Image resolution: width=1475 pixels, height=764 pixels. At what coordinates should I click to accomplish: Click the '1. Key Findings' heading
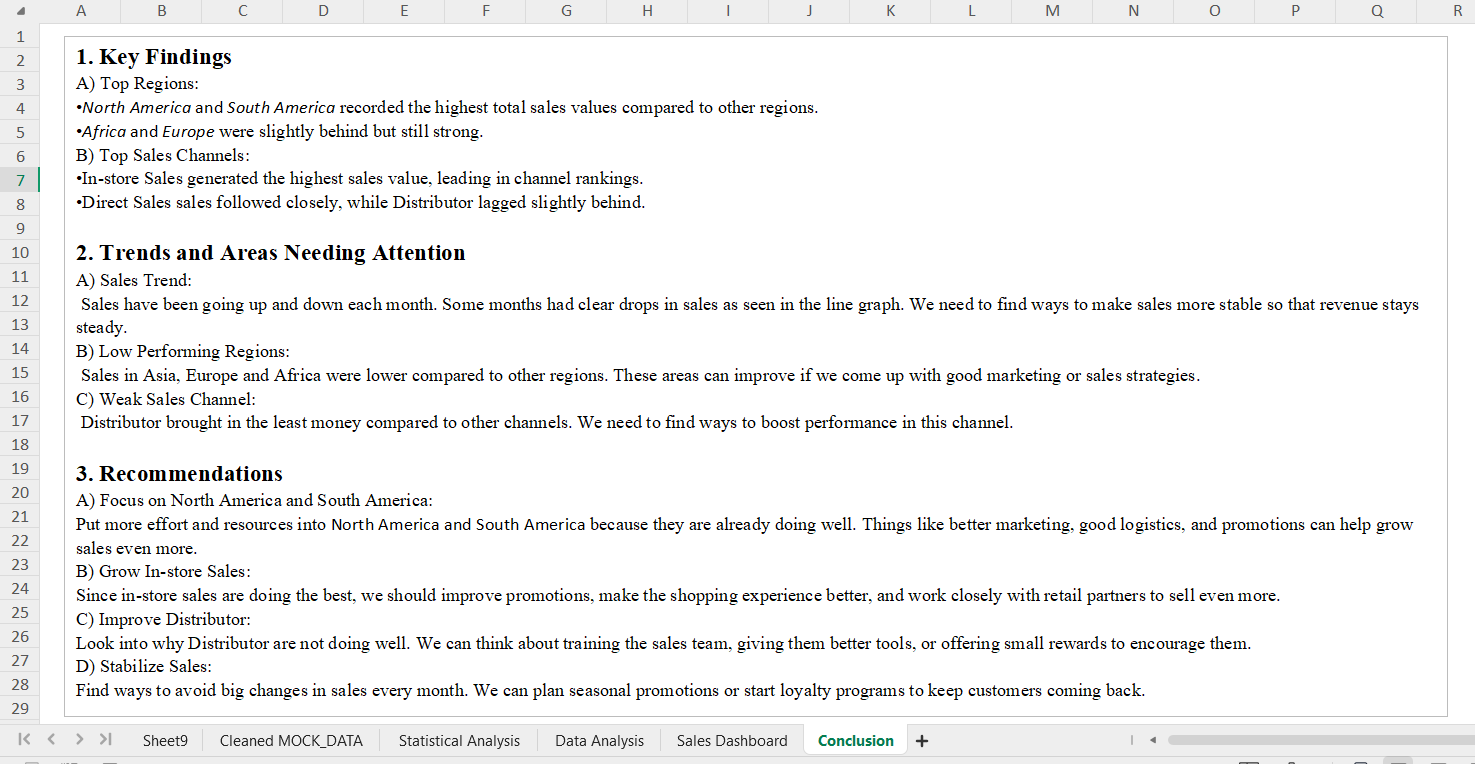154,57
